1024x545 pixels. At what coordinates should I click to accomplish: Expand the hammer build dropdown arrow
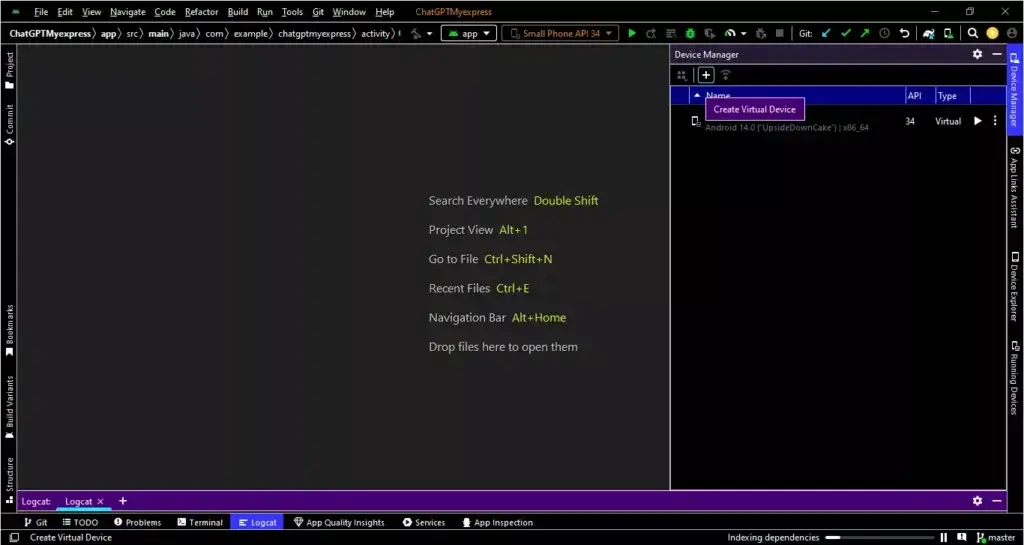(429, 33)
